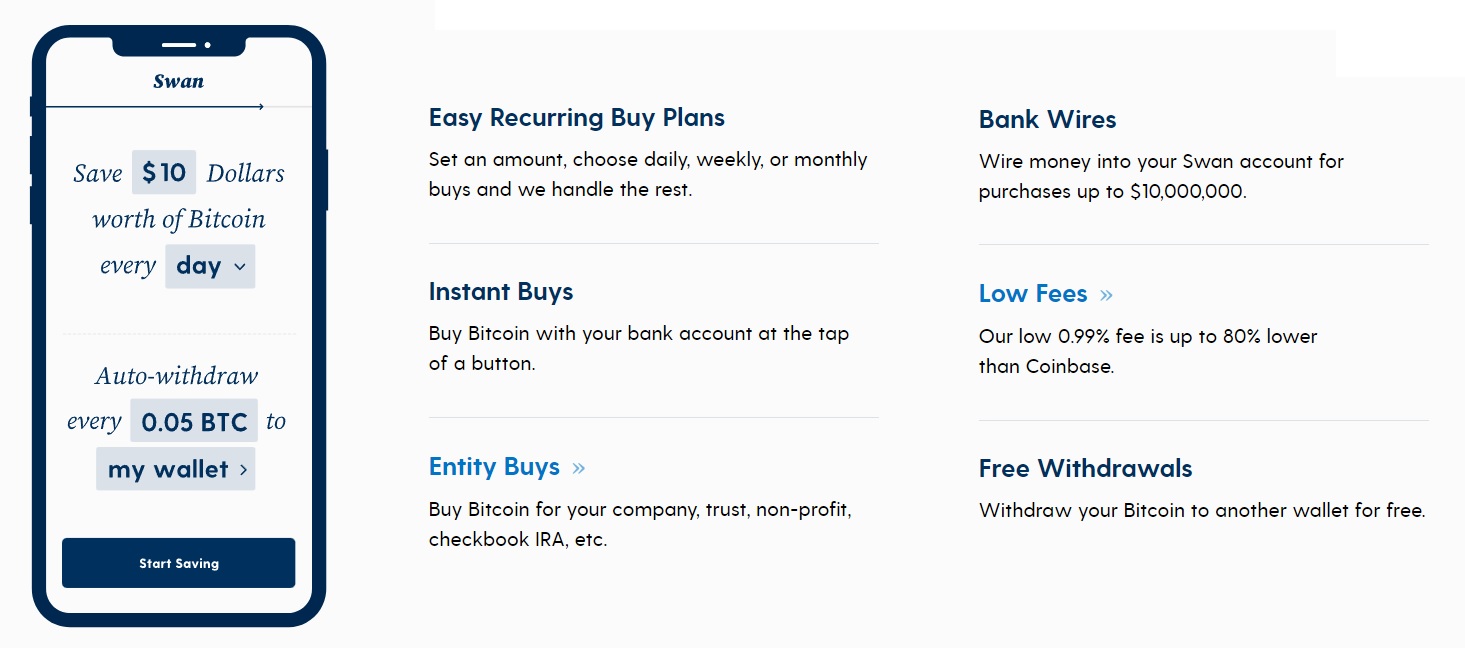Open the frequency dropdown showing day
This screenshot has width=1465, height=648.
pos(210,266)
